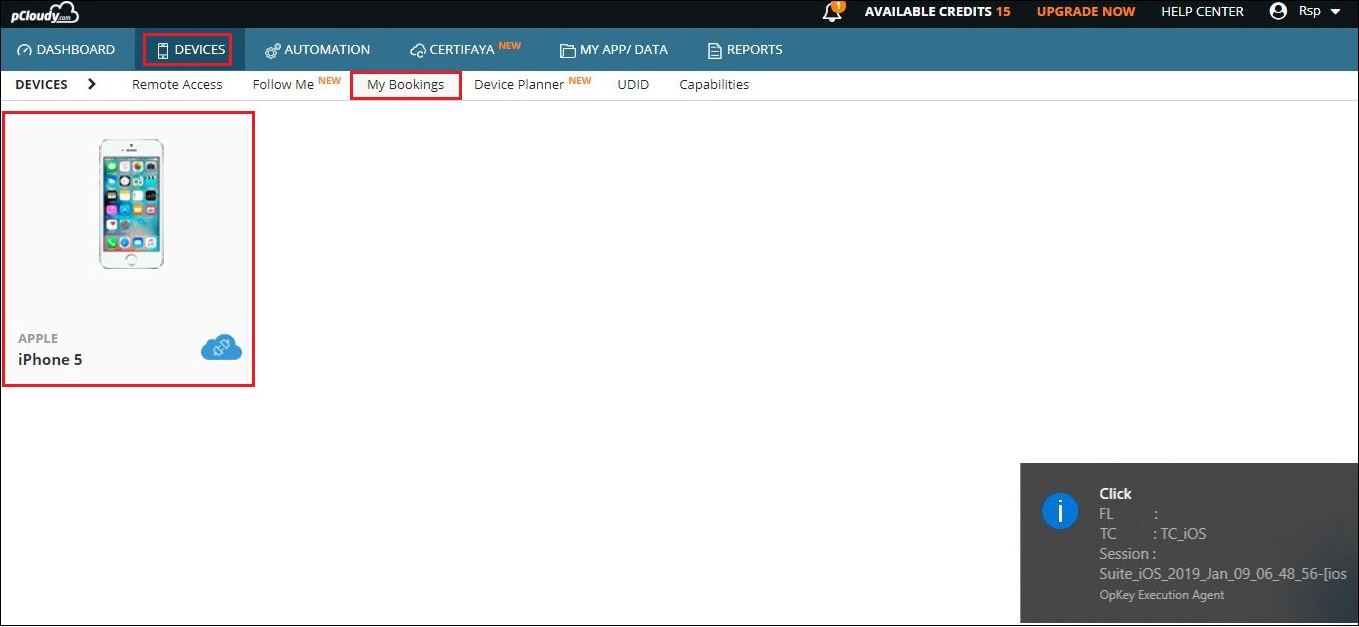Click the phone icon beside DEVICES
This screenshot has height=627, width=1359.
(162, 50)
